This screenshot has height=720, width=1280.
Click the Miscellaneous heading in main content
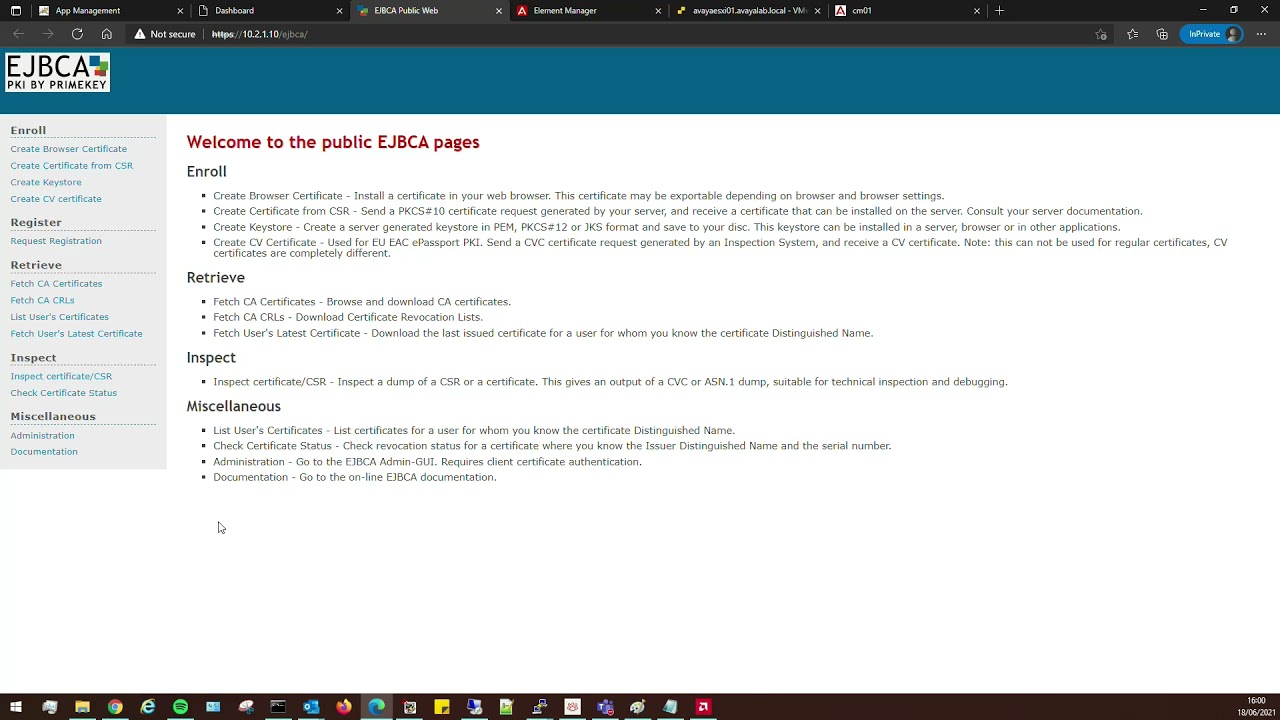(233, 406)
